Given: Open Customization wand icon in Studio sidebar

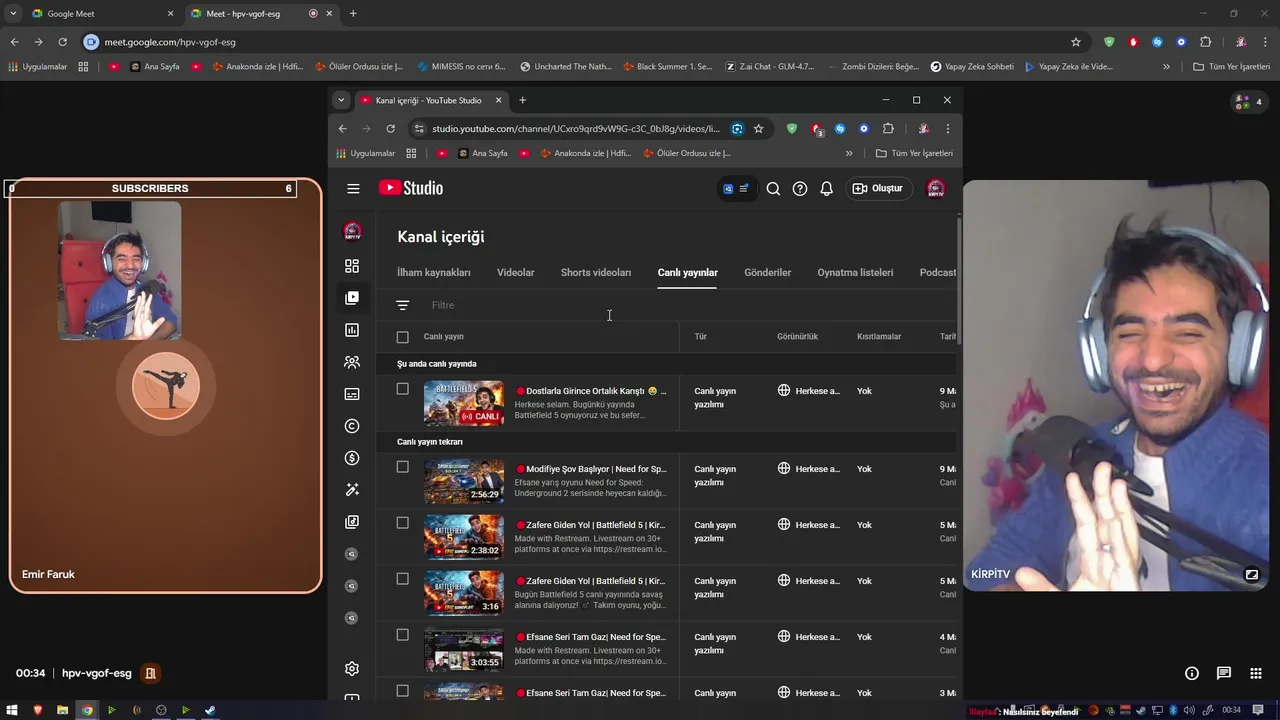Looking at the screenshot, I should (x=352, y=490).
